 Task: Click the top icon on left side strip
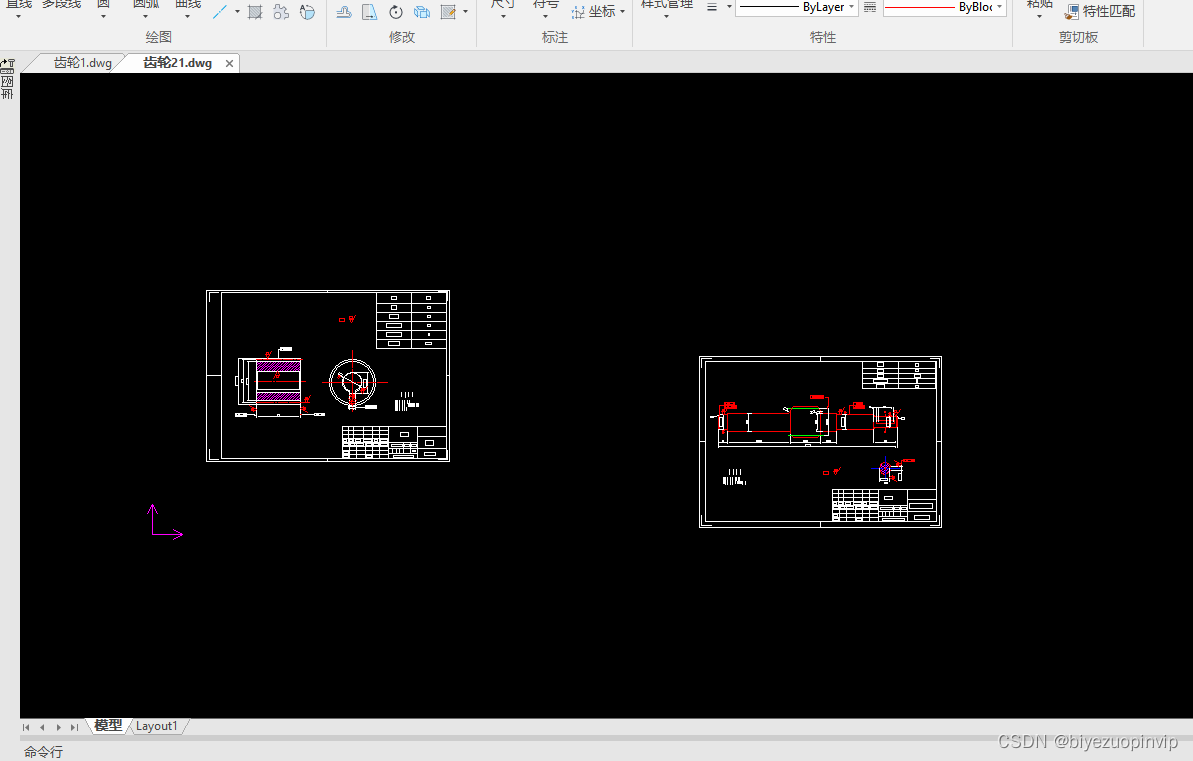[7, 66]
